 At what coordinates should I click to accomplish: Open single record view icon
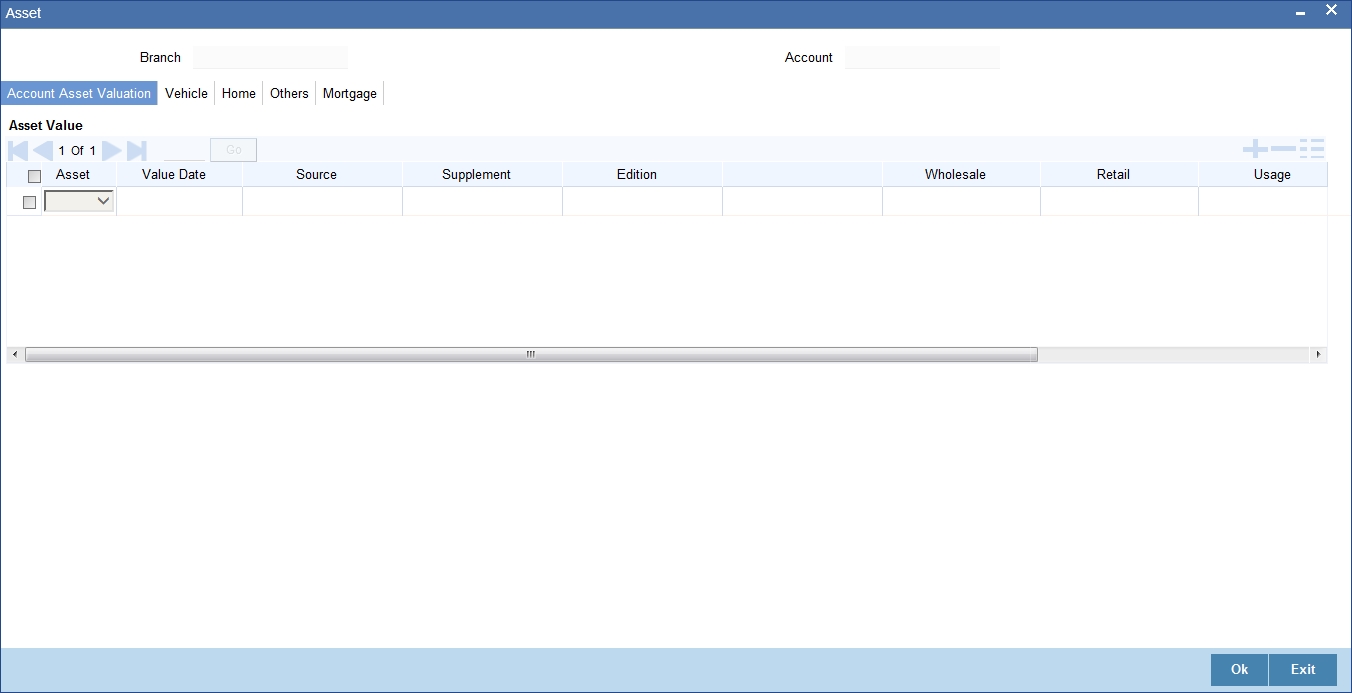(1312, 149)
